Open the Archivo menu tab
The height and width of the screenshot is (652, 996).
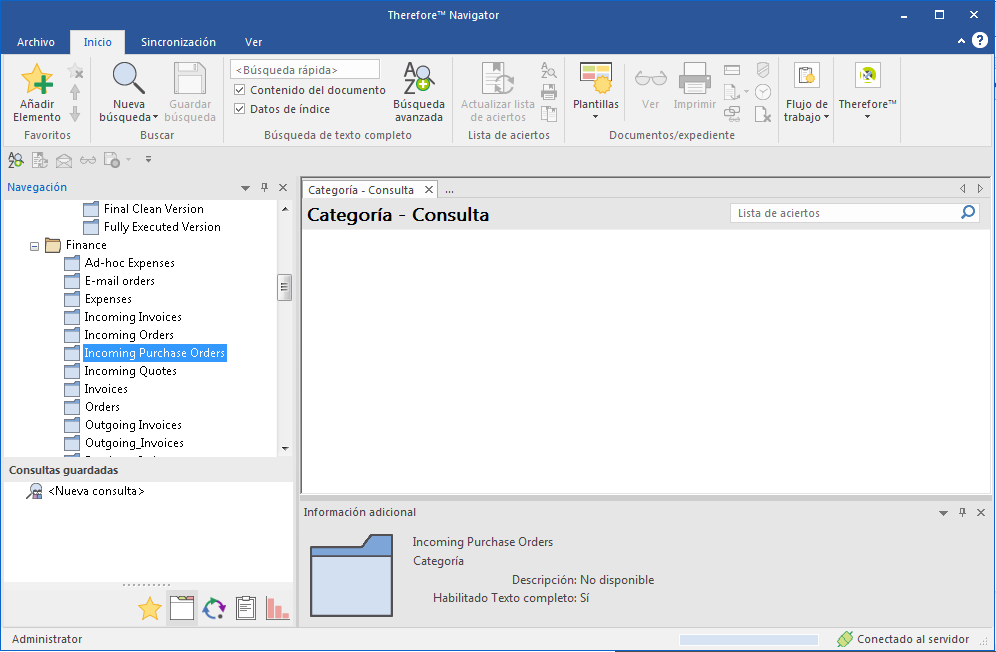36,42
